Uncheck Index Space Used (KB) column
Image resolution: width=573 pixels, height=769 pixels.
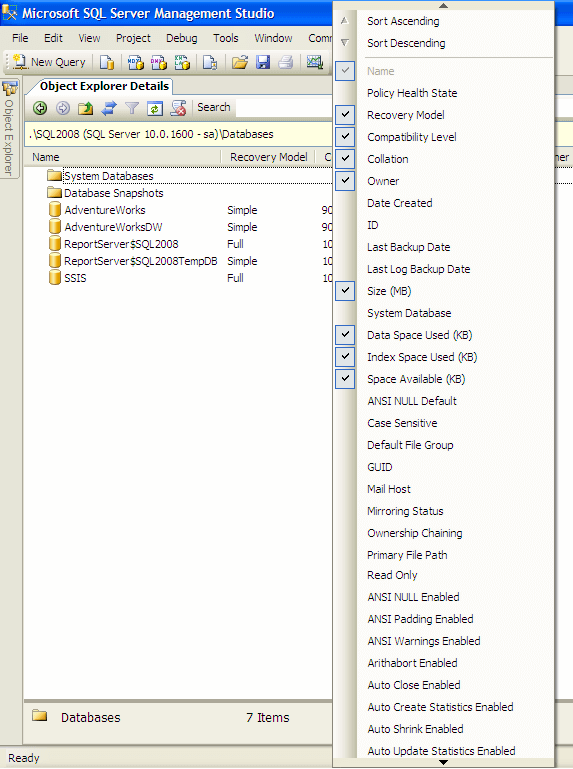(345, 357)
